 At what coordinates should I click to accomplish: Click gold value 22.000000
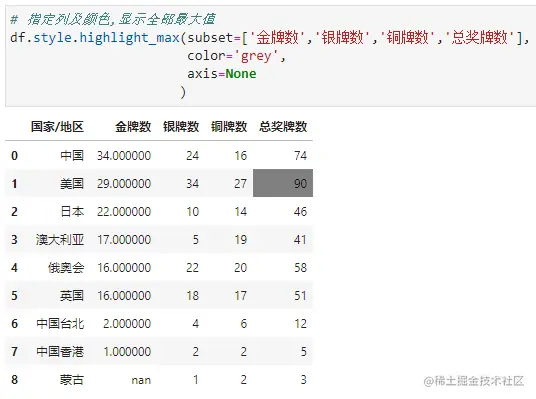[124, 212]
